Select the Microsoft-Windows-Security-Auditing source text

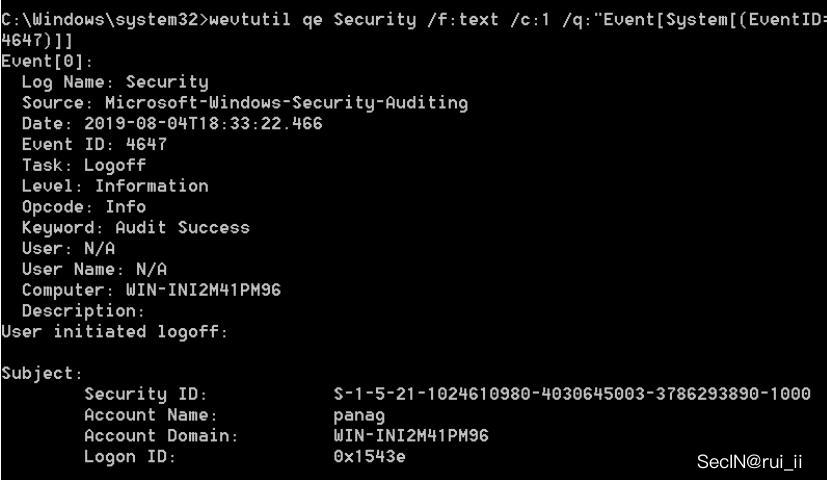286,102
